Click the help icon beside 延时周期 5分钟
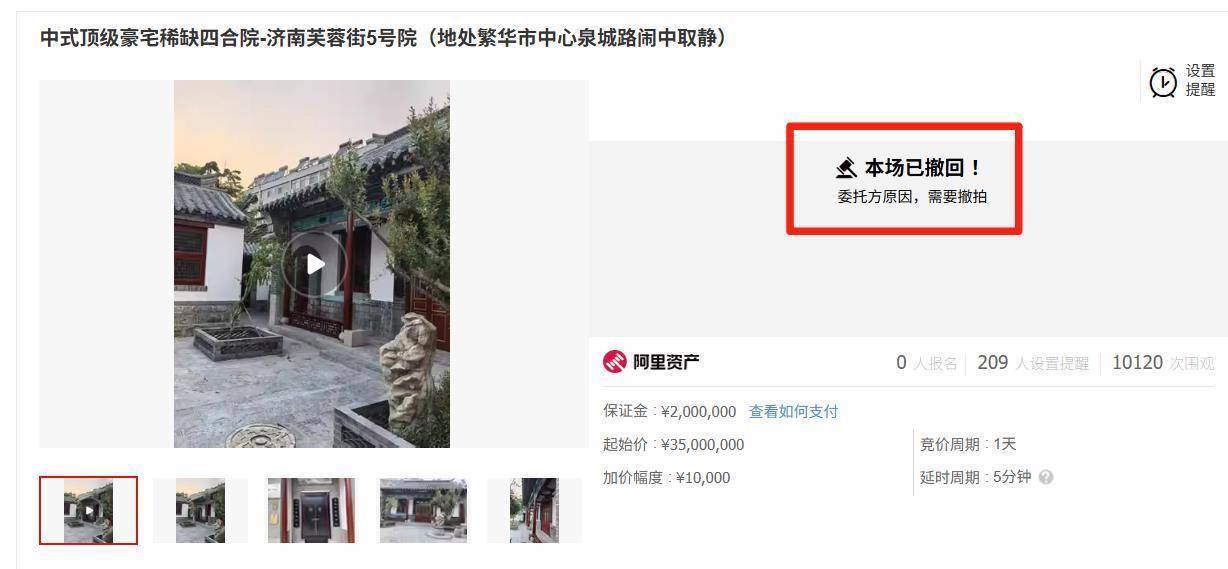The image size is (1228, 569). pyautogui.click(x=1046, y=478)
